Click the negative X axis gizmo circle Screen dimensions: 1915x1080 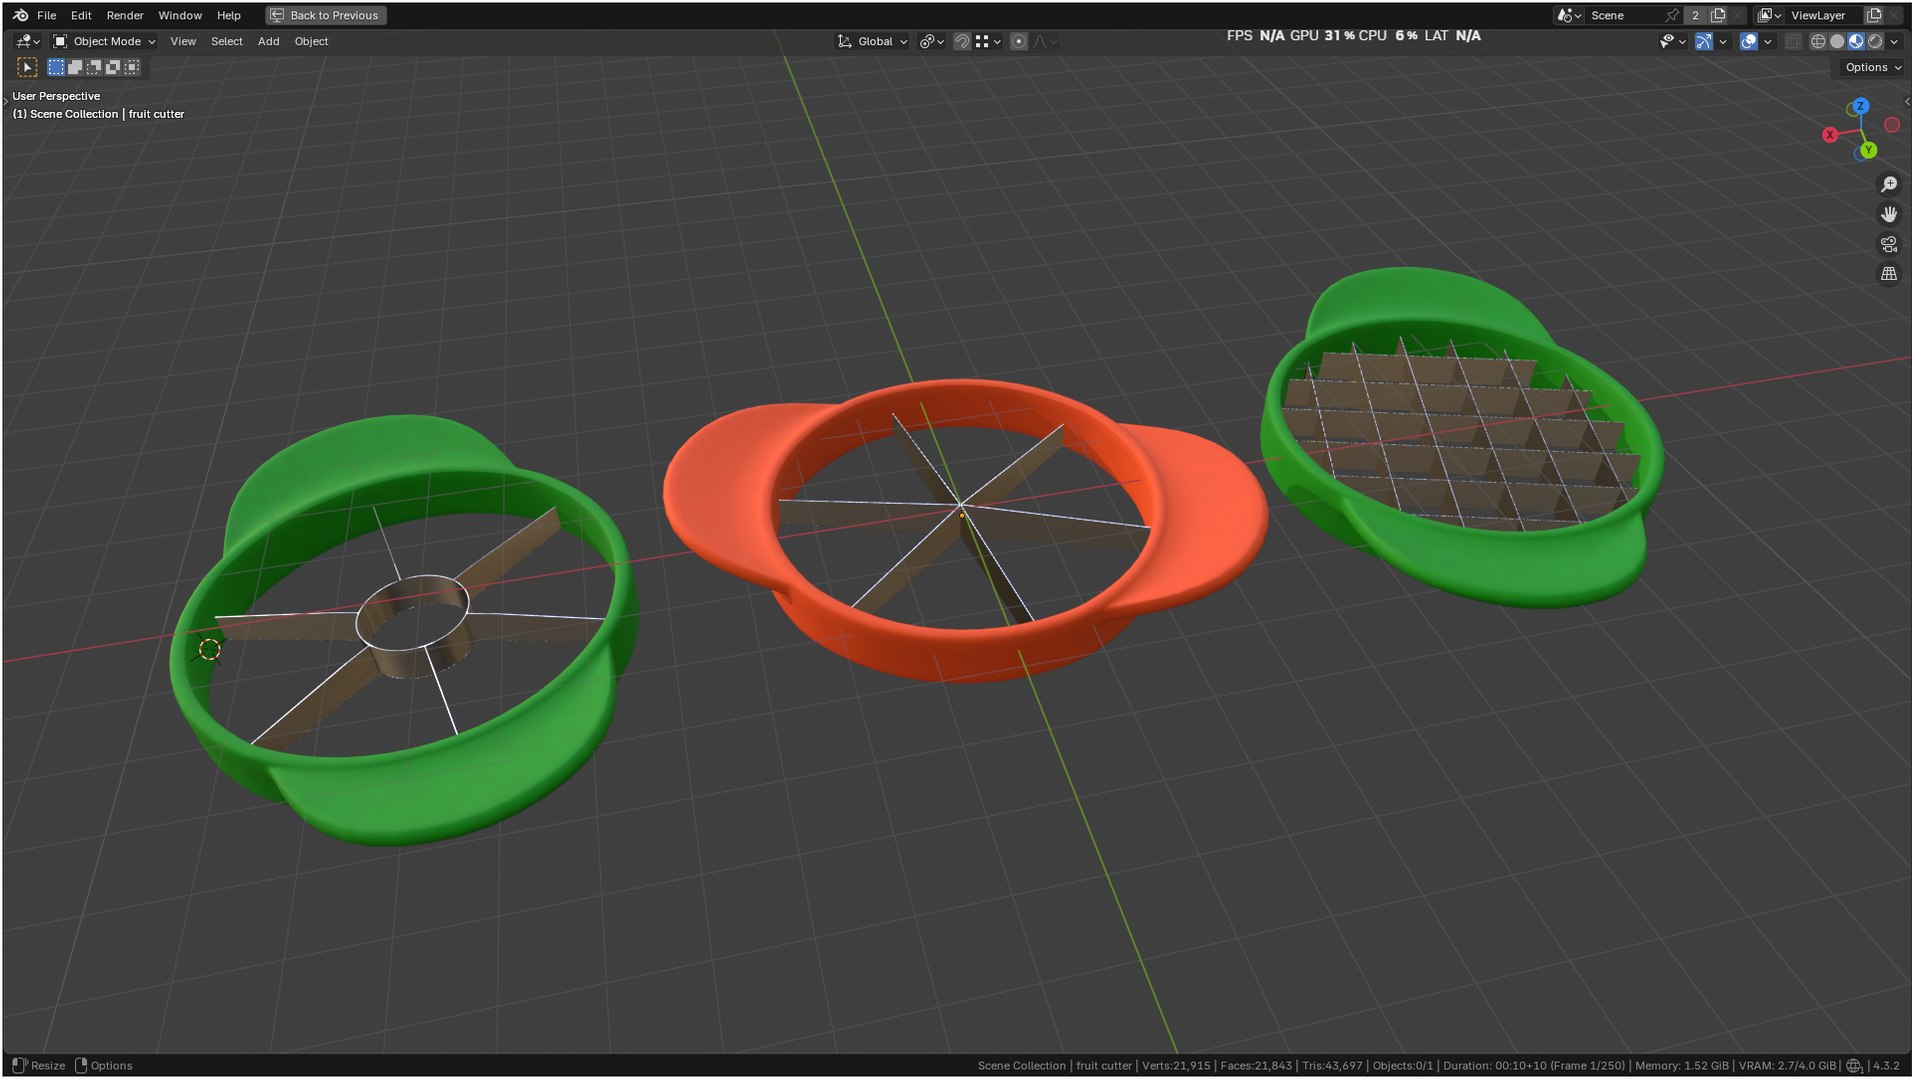click(1892, 125)
